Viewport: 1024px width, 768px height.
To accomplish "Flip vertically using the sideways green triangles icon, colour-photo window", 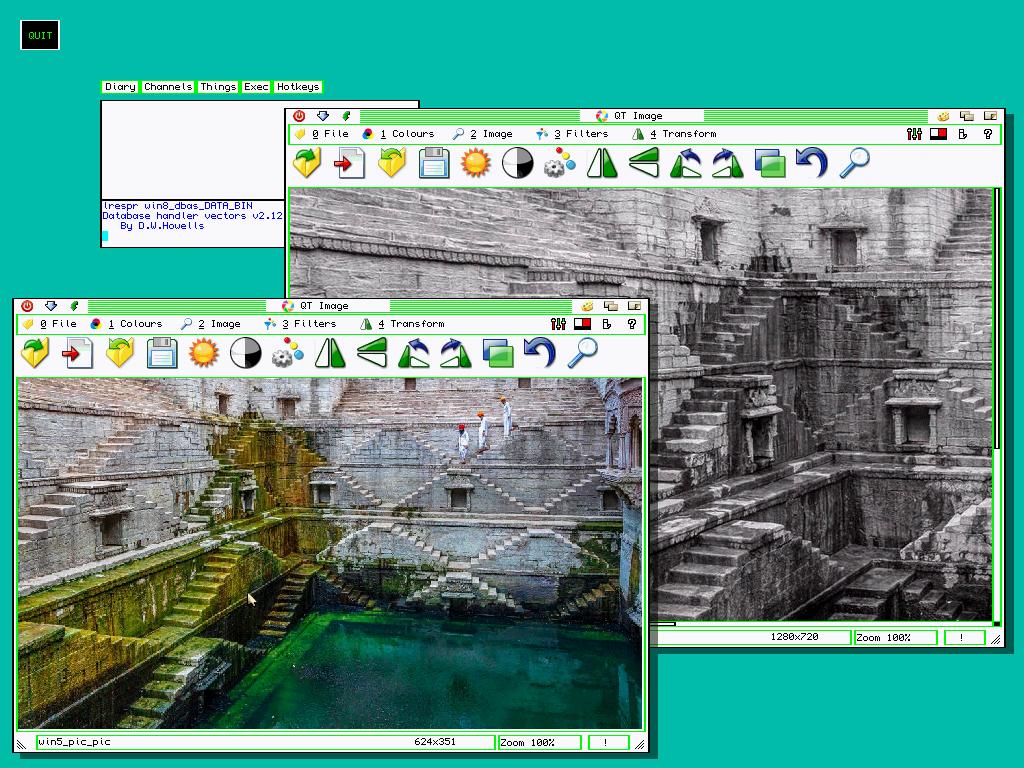I will point(372,353).
